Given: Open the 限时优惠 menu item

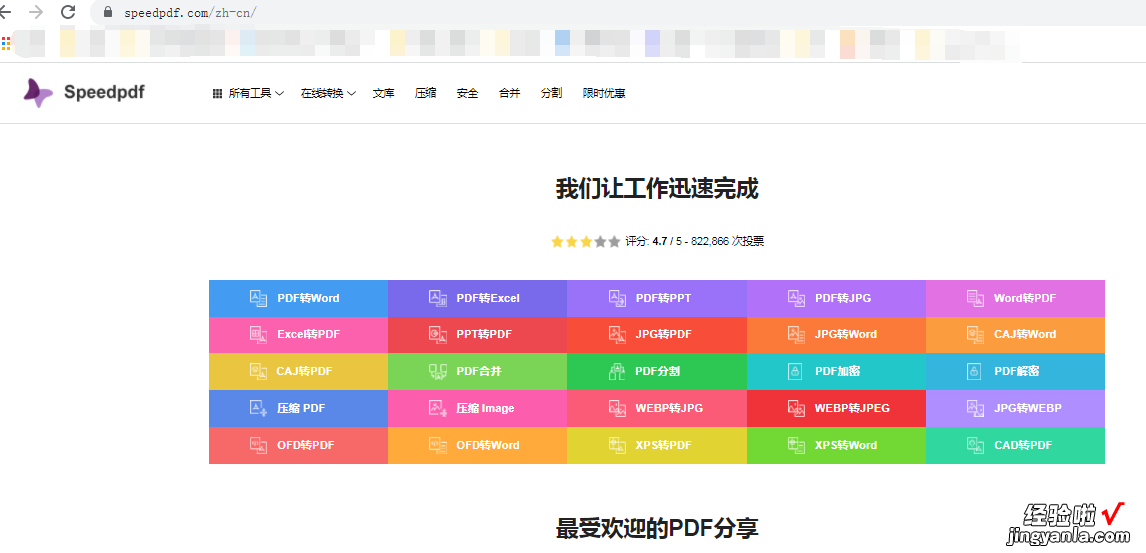Looking at the screenshot, I should pyautogui.click(x=604, y=93).
